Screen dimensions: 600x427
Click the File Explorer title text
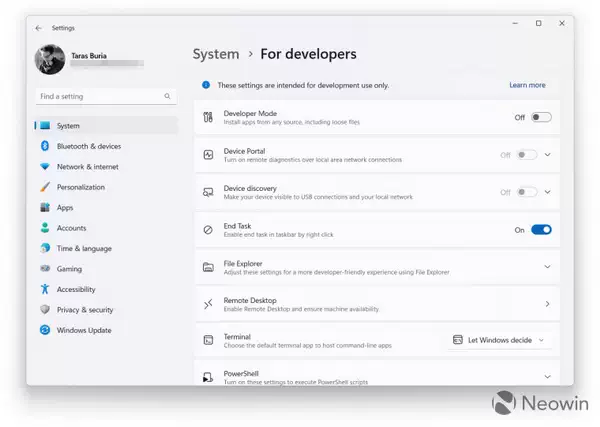pyautogui.click(x=243, y=264)
